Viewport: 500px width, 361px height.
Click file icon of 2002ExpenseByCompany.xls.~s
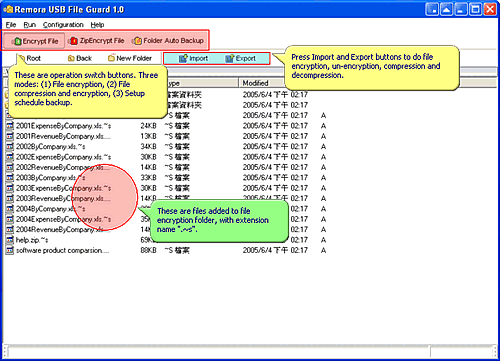10,157
